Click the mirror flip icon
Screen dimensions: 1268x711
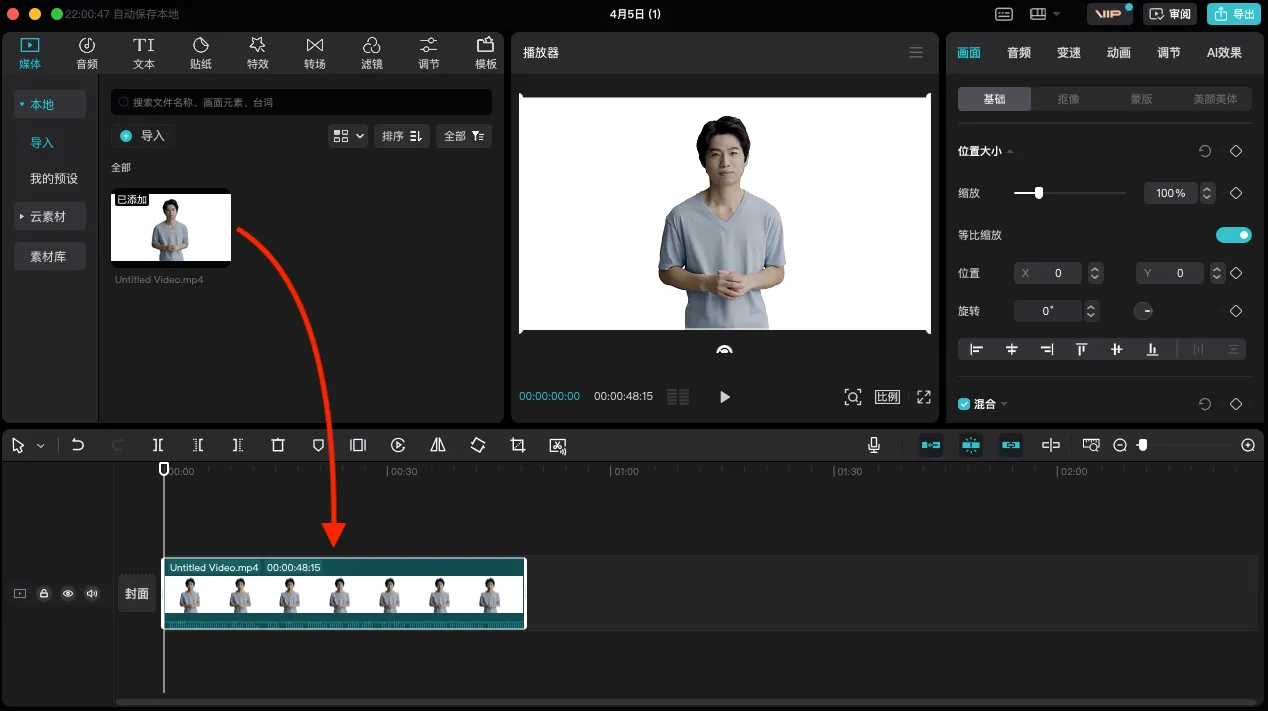438,445
